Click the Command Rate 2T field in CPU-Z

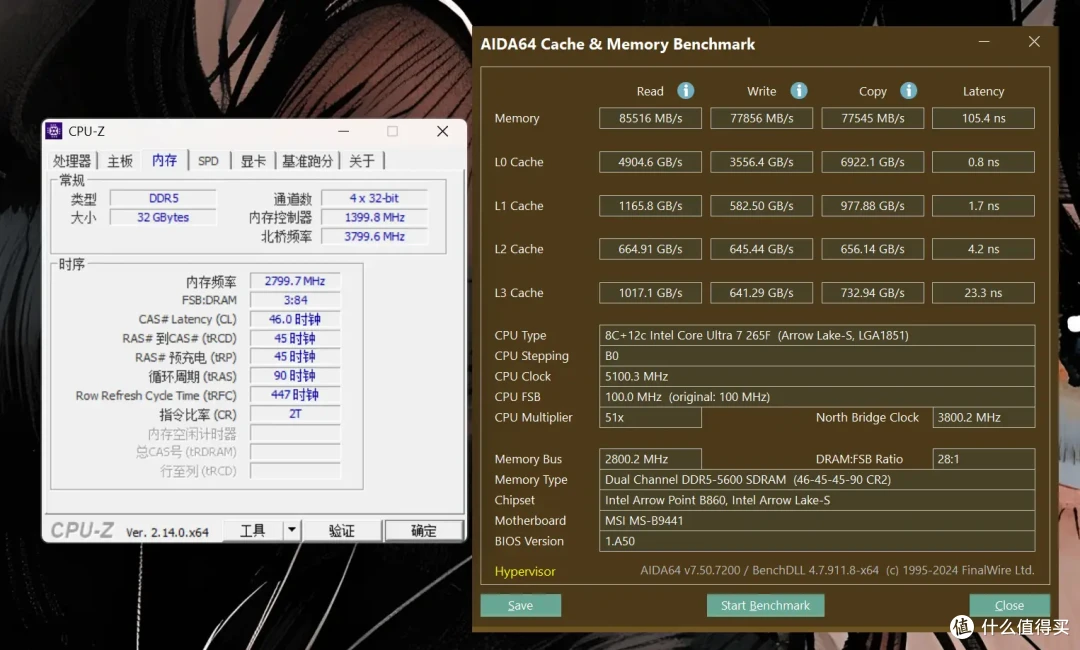pos(295,414)
